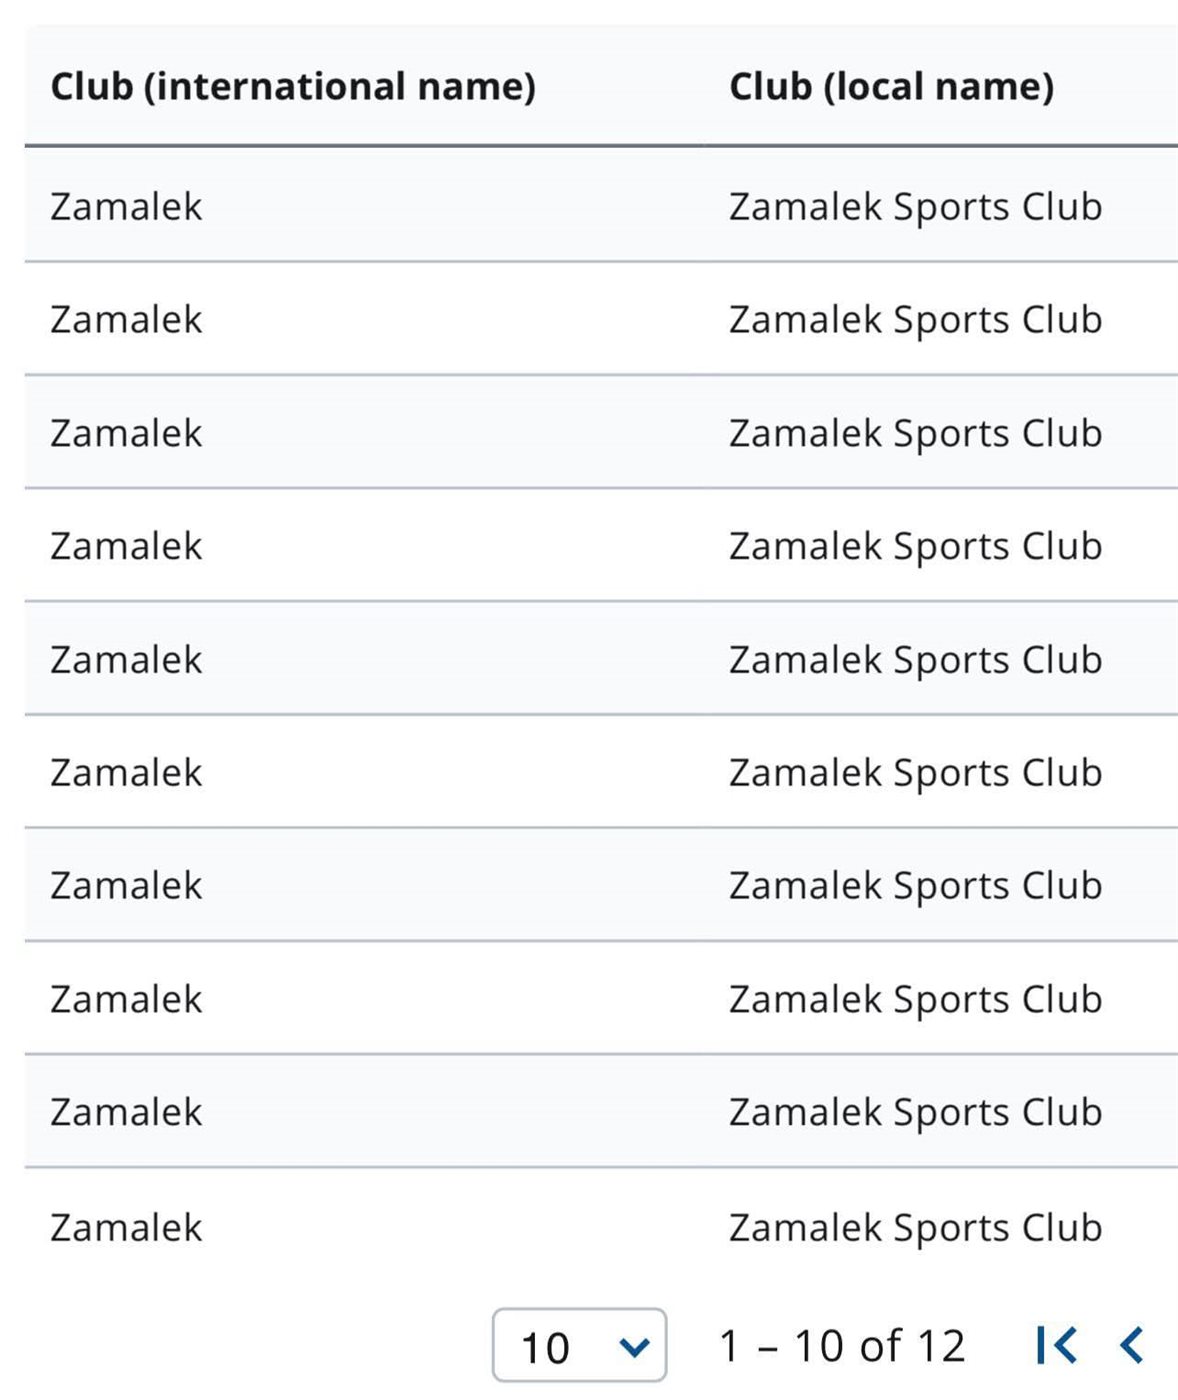Select Zamalek Sports Club in the second row
The image size is (1178, 1400).
(915, 320)
